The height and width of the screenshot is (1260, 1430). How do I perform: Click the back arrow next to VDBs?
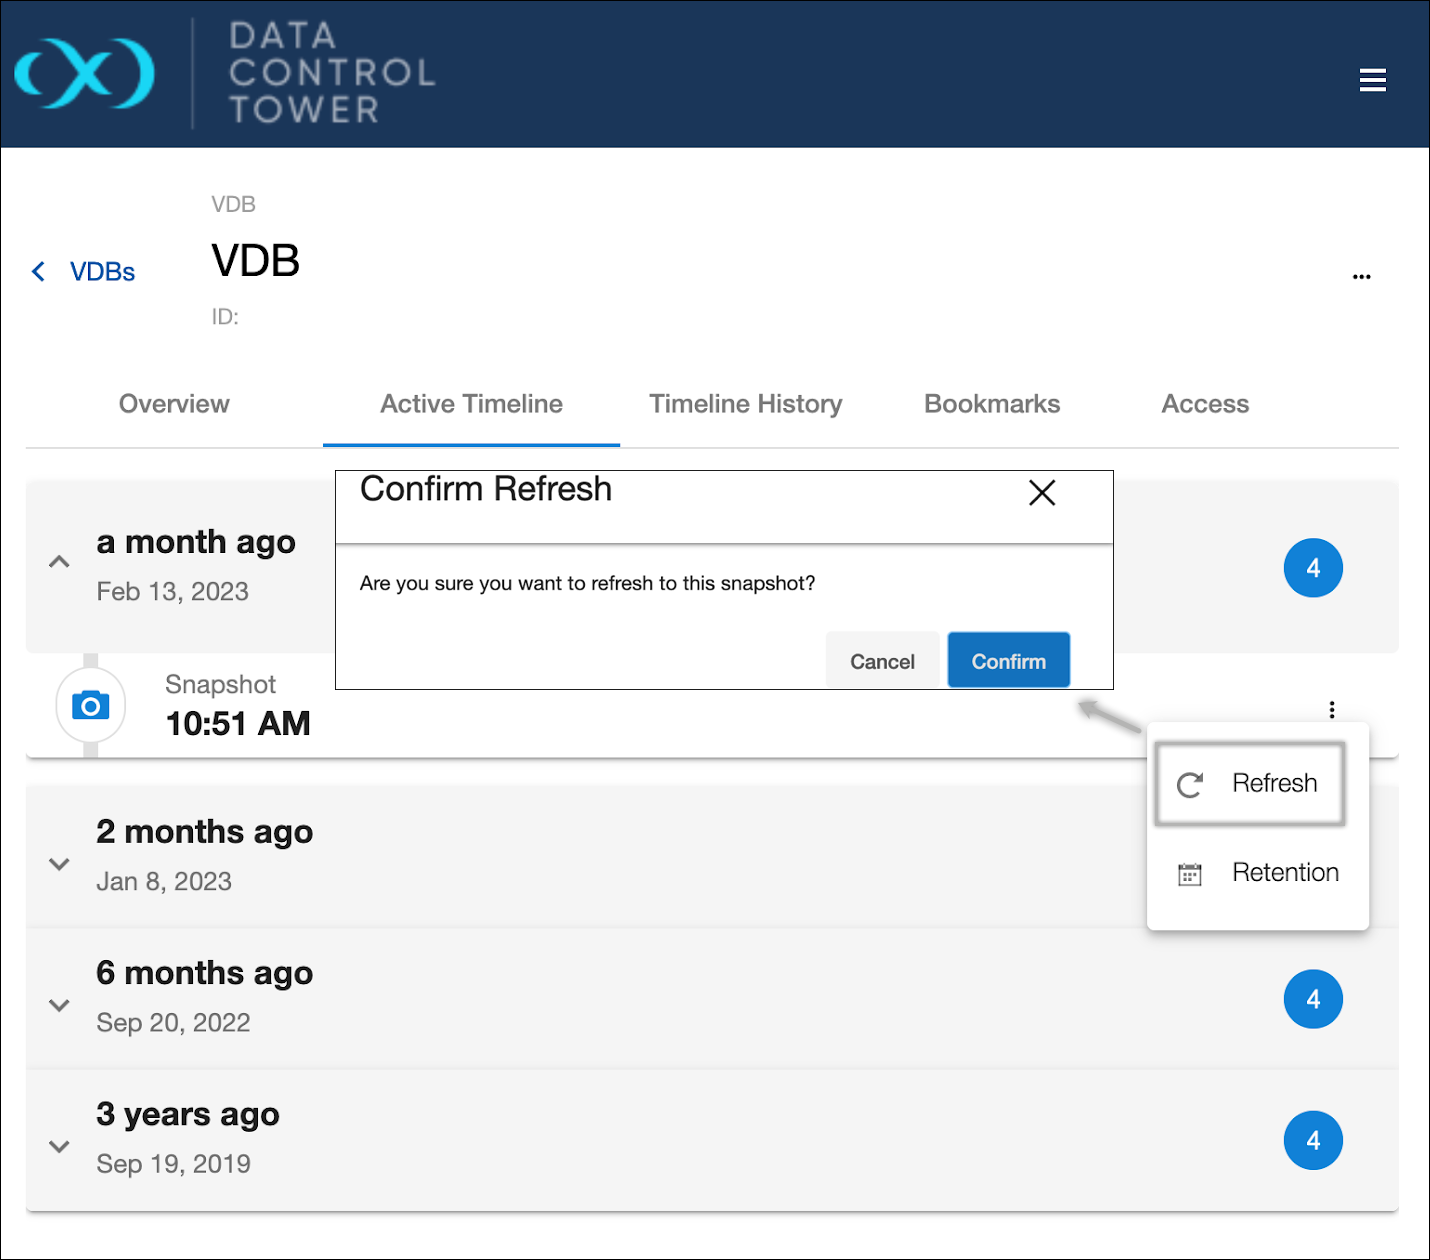click(x=38, y=271)
